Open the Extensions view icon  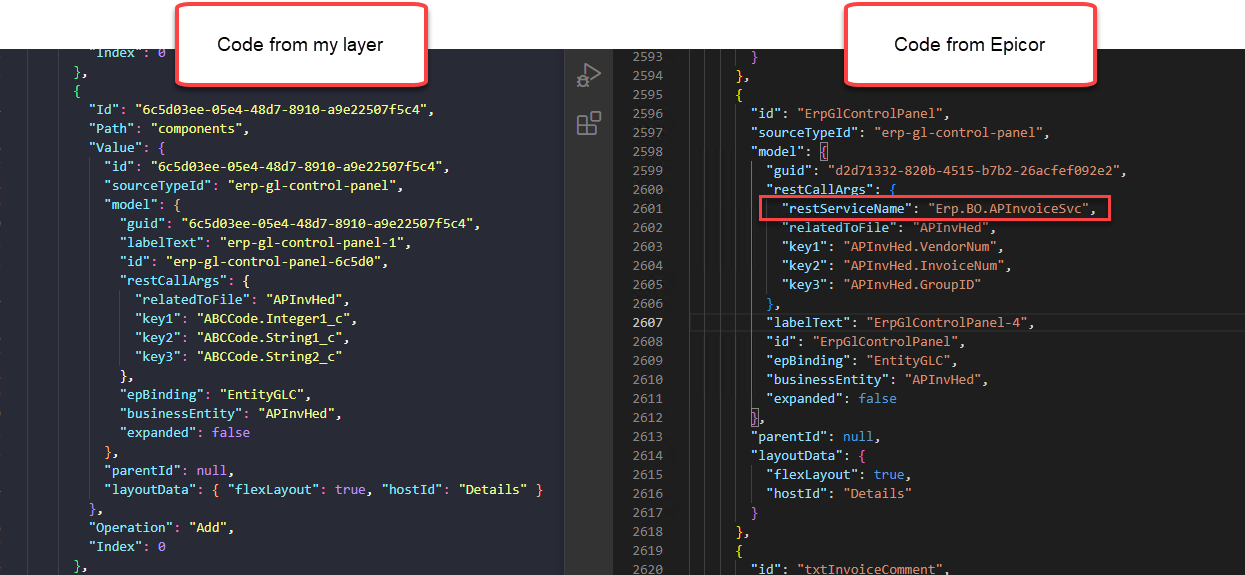click(x=589, y=123)
